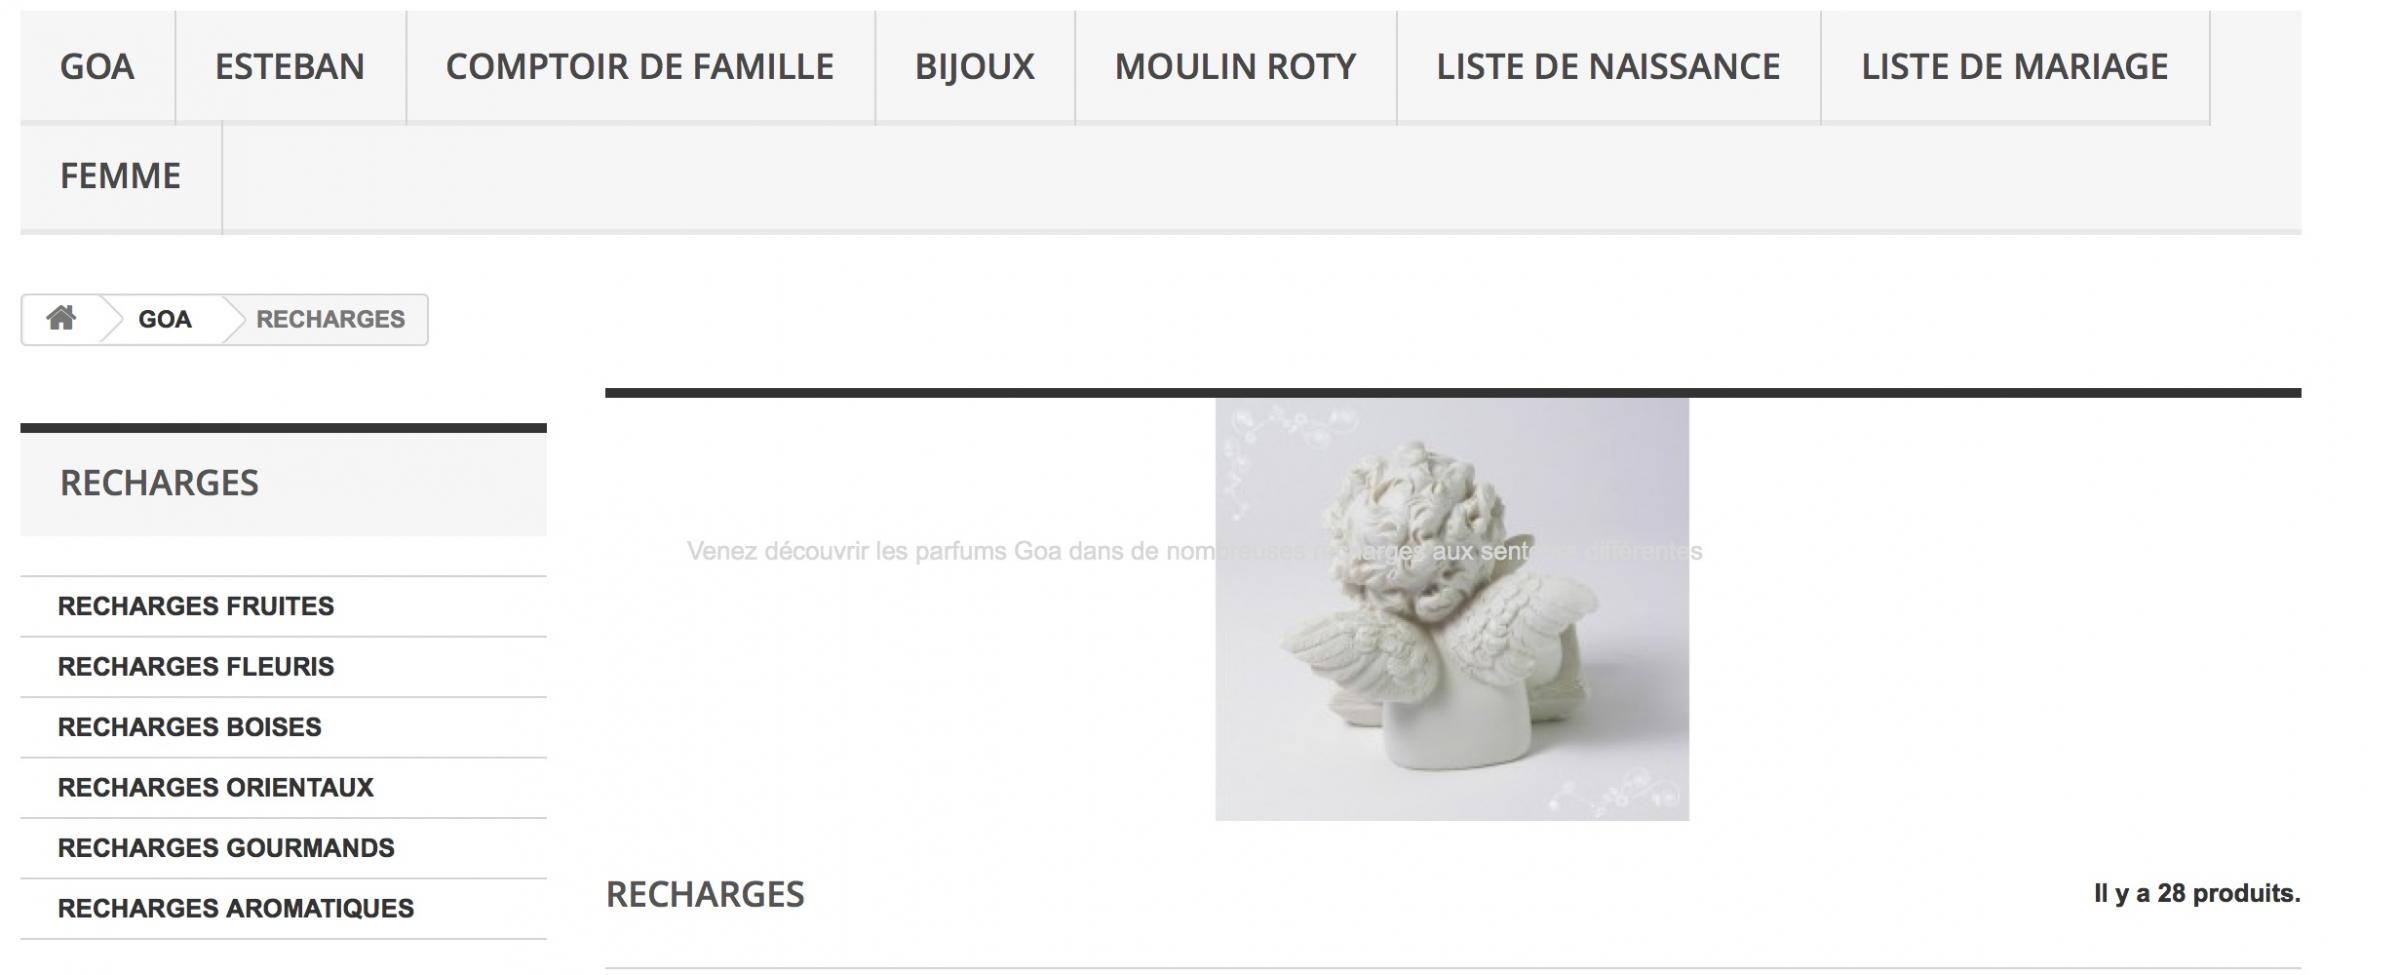Click RECHARGES in the breadcrumb
This screenshot has width=2400, height=975.
click(330, 320)
